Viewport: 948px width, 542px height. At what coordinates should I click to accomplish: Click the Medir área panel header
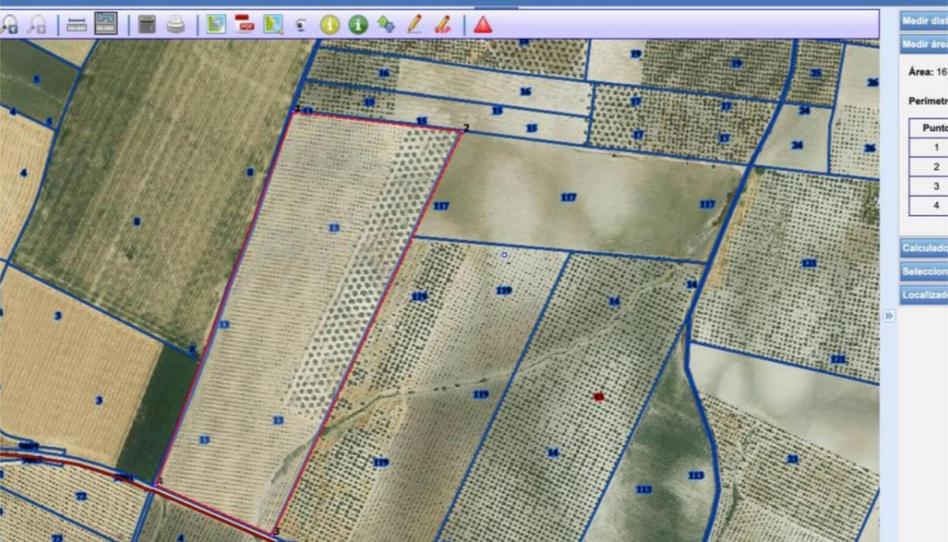(923, 44)
